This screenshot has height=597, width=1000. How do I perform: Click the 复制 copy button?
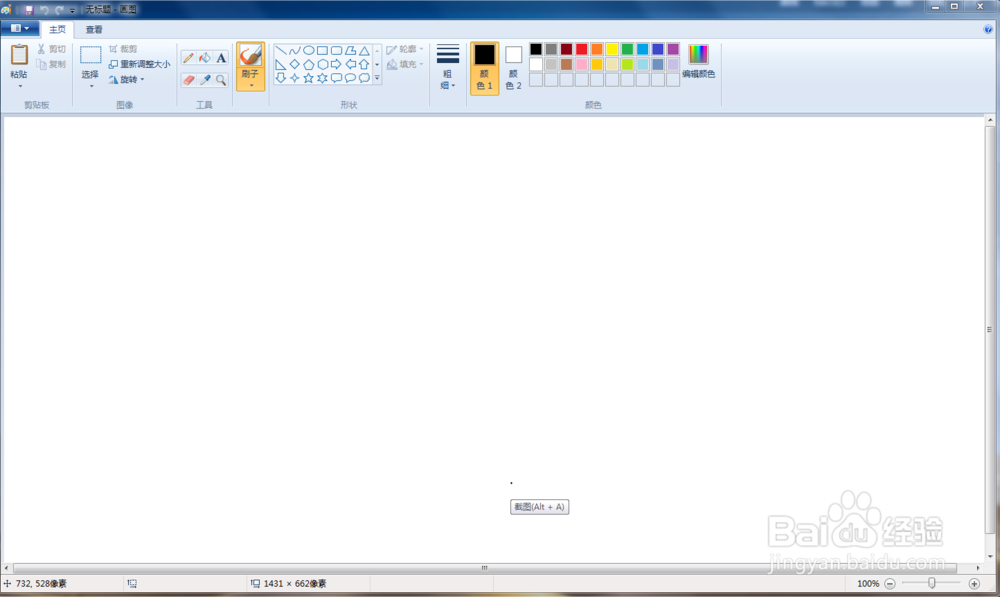tap(51, 64)
